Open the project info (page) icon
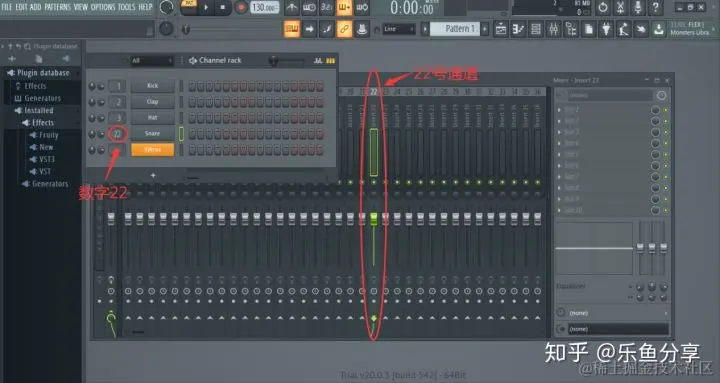 pos(588,29)
